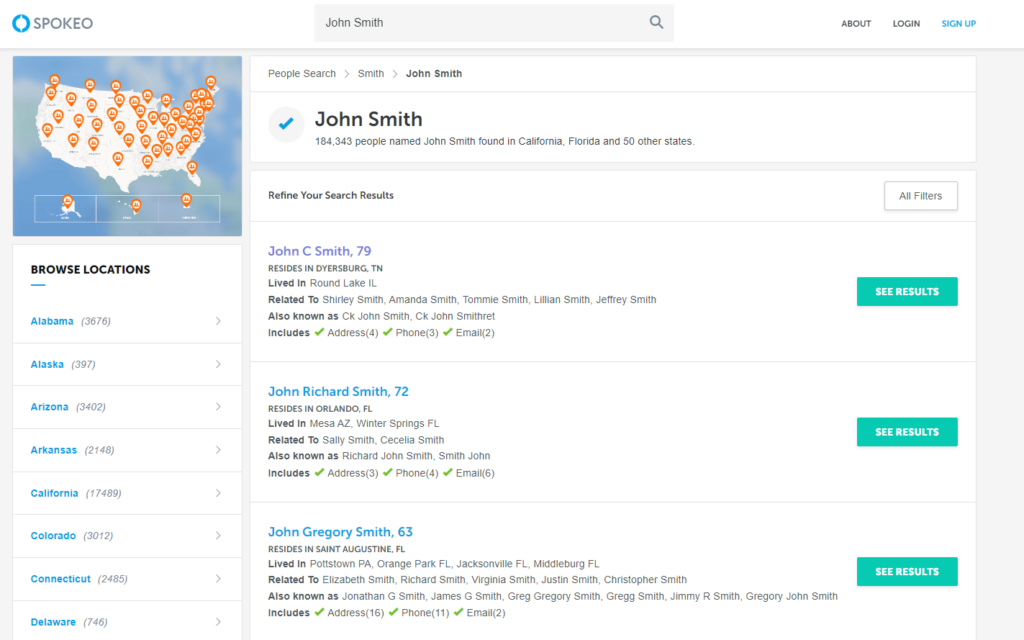Screen dimensions: 1024x640
Task: Open All Filters
Action: pyautogui.click(x=921, y=196)
